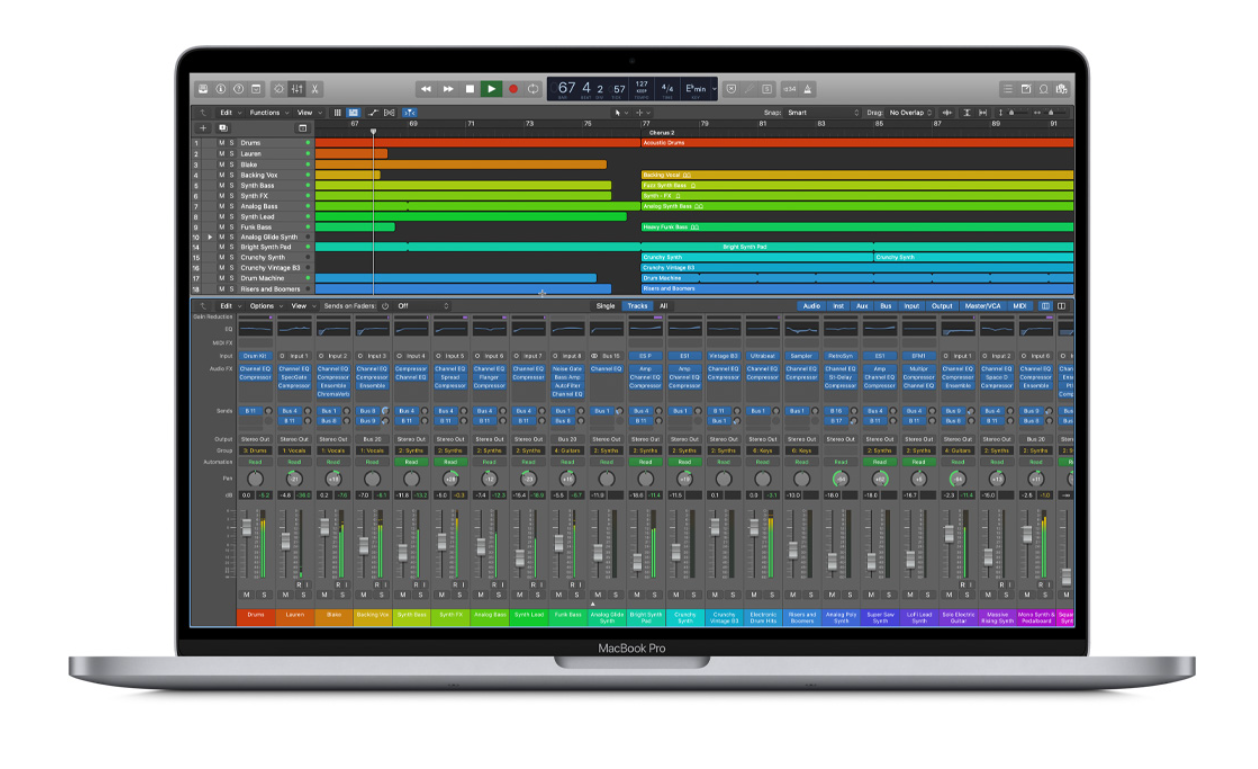
Task: Click the red Record button
Action: 513,89
